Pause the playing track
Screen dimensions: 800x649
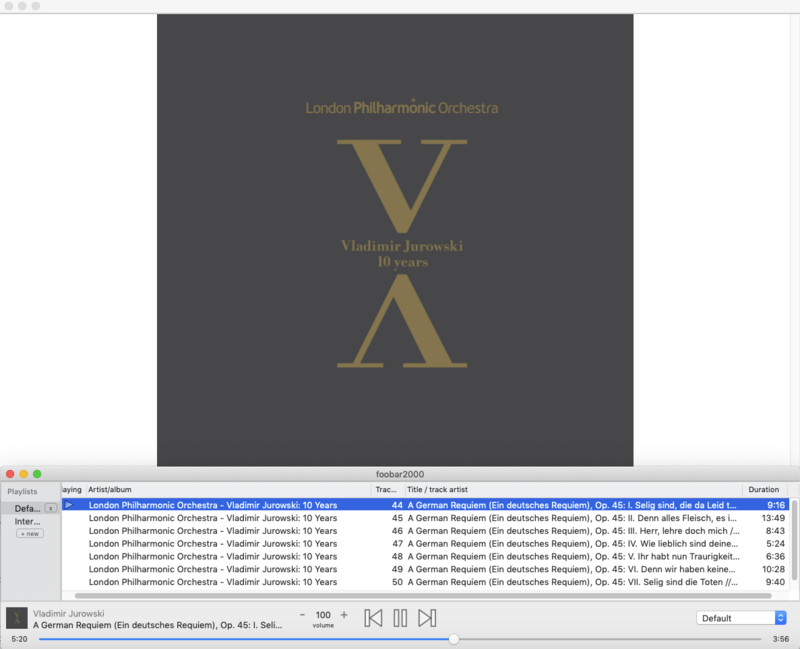tap(400, 618)
